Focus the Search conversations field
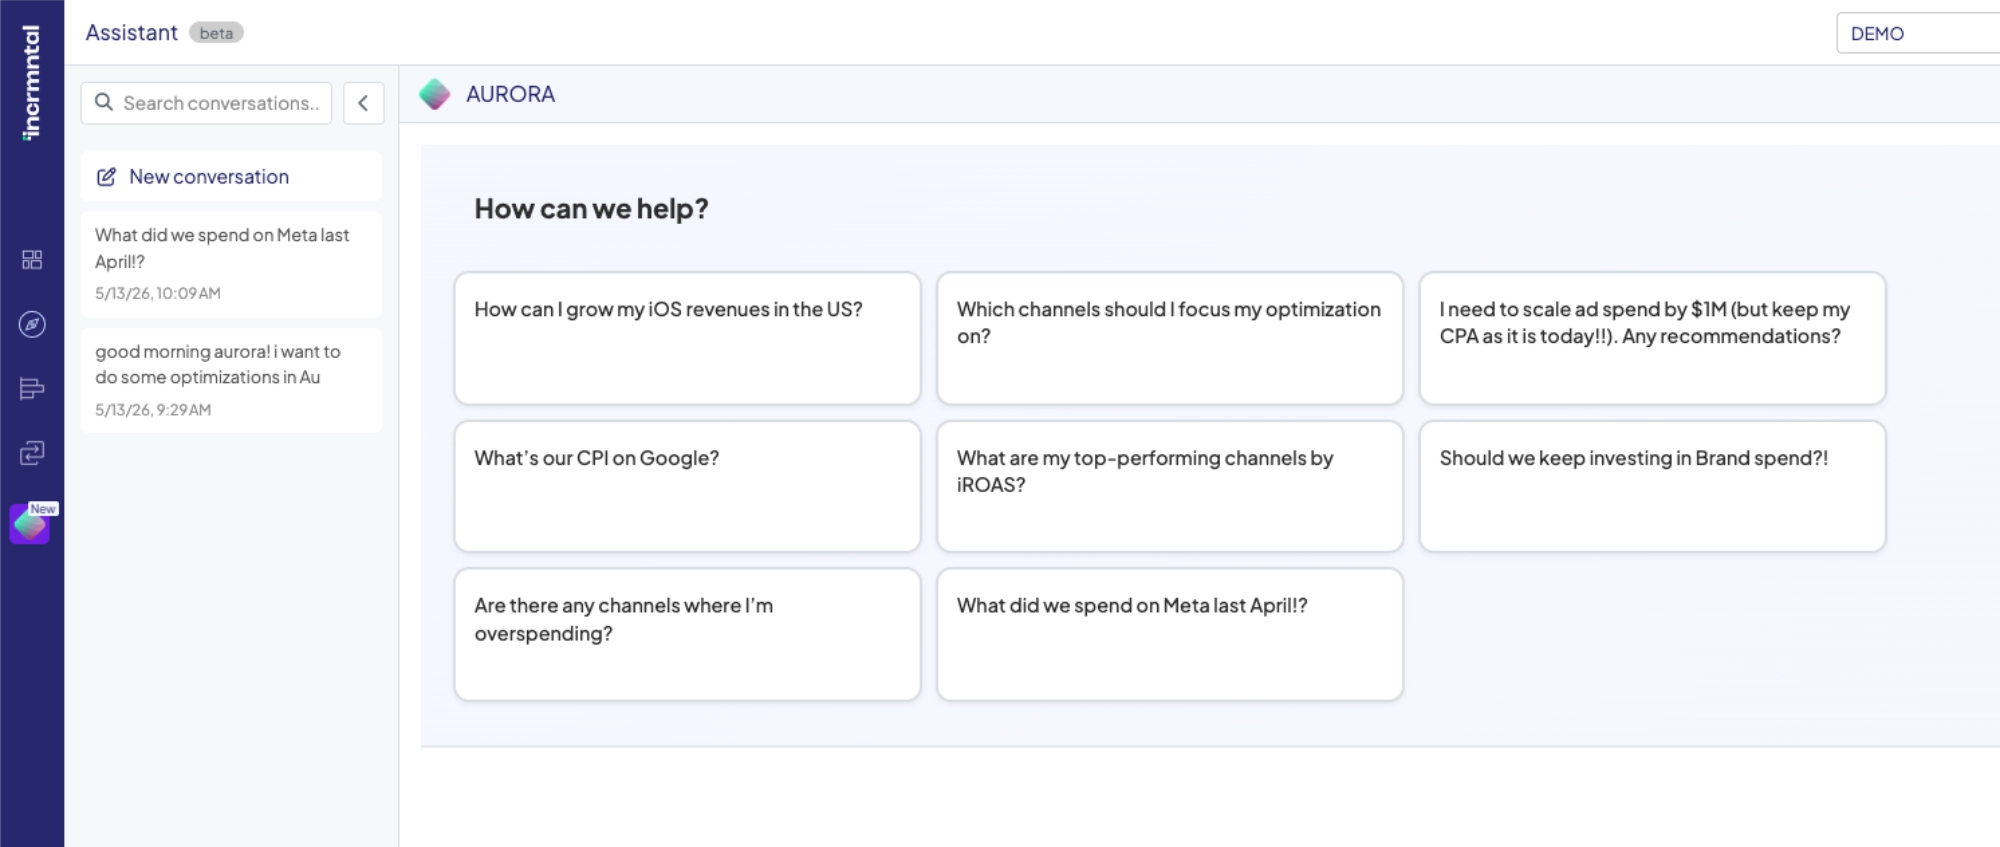This screenshot has height=847, width=2000. pos(207,103)
